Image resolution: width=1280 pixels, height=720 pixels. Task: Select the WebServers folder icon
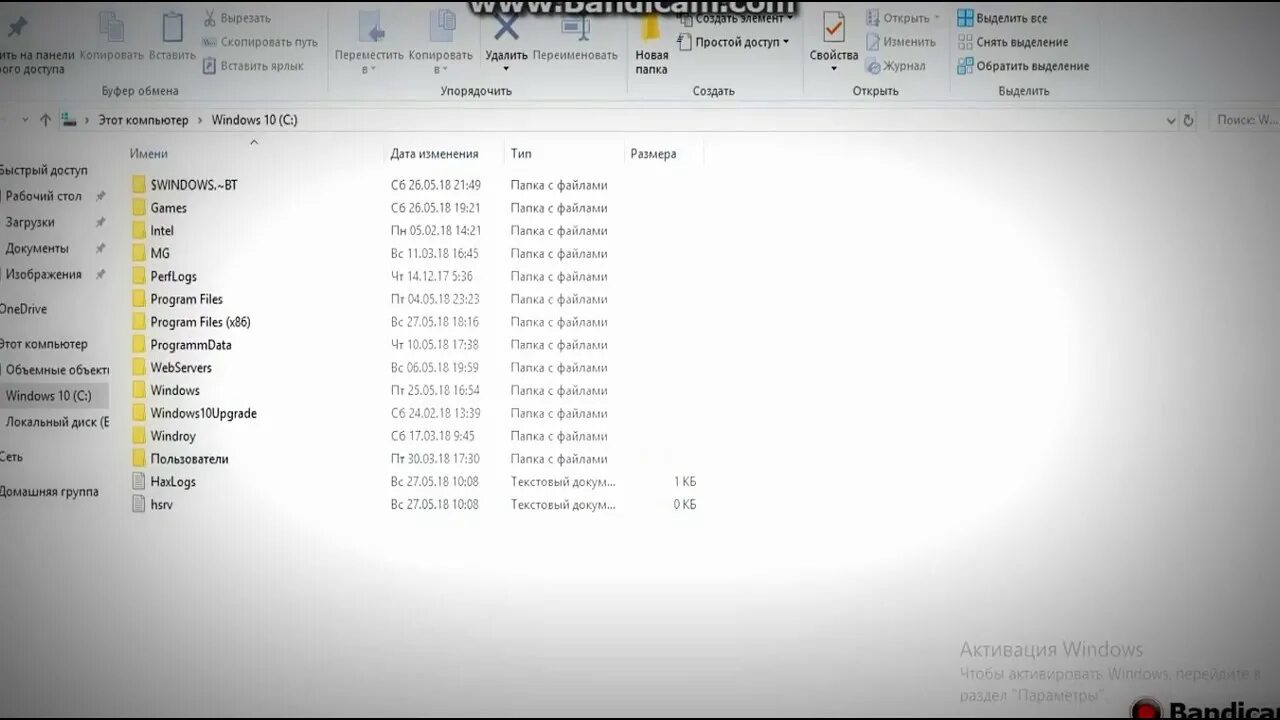pos(139,368)
